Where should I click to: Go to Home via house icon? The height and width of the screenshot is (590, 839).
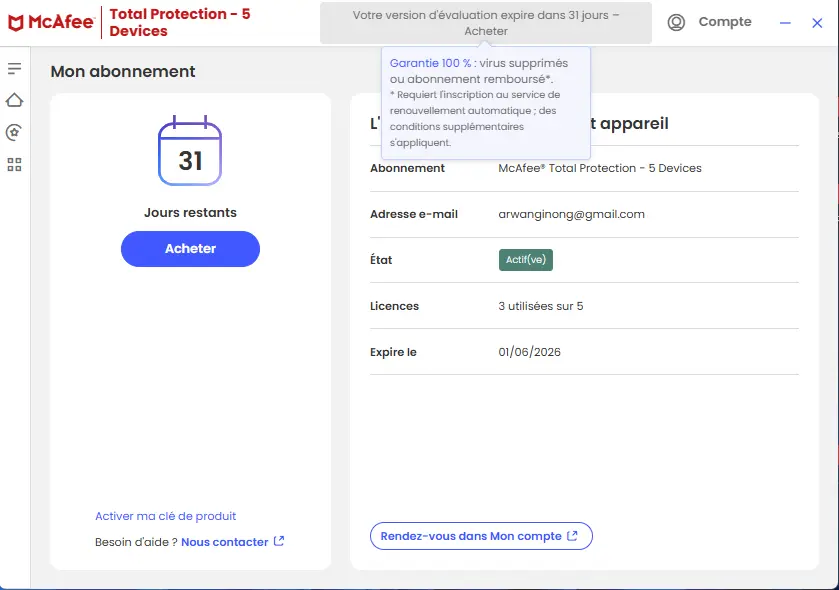pos(14,100)
